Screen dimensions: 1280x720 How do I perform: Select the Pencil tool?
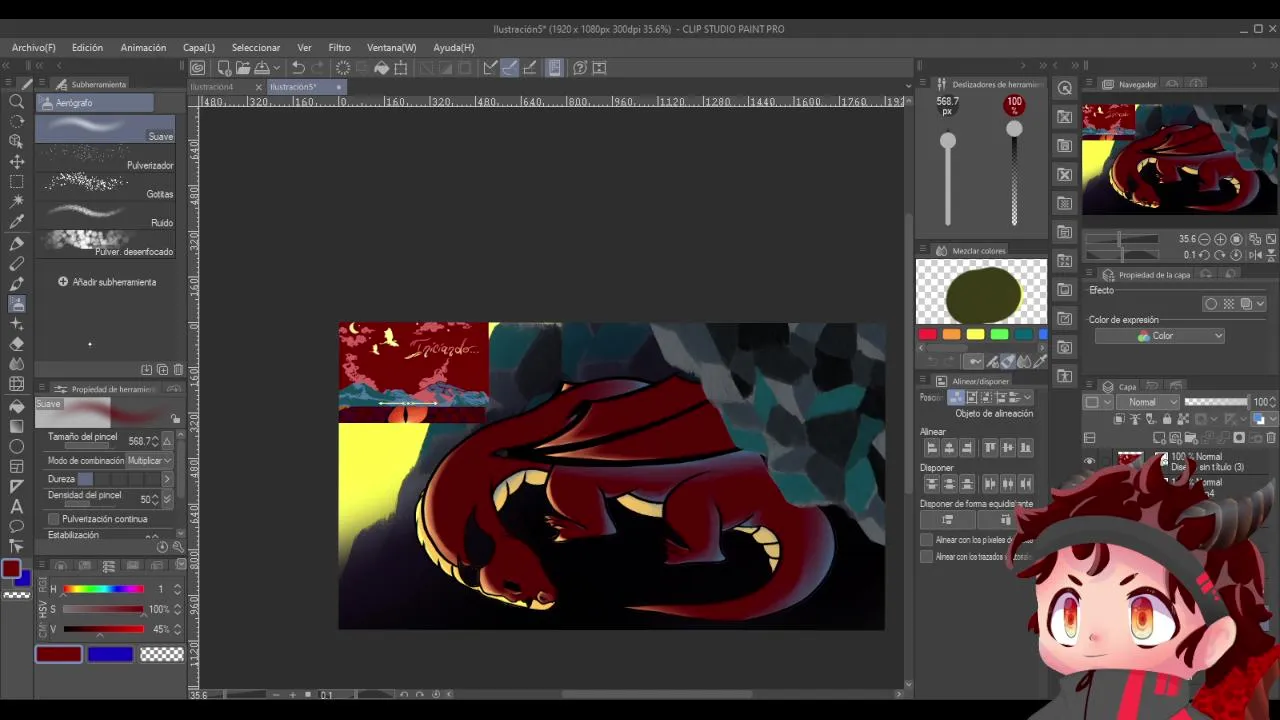(17, 263)
